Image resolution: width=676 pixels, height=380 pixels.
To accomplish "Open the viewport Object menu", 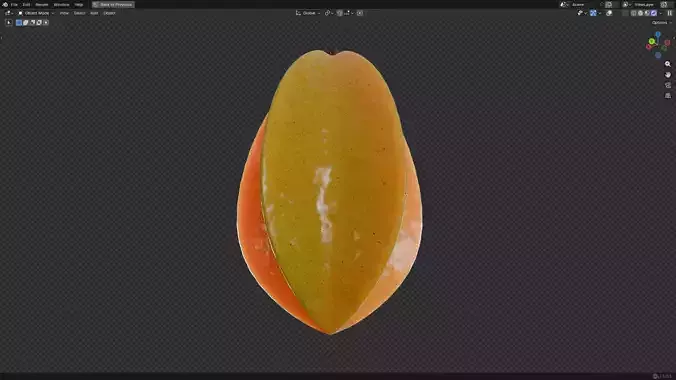I will 109,13.
